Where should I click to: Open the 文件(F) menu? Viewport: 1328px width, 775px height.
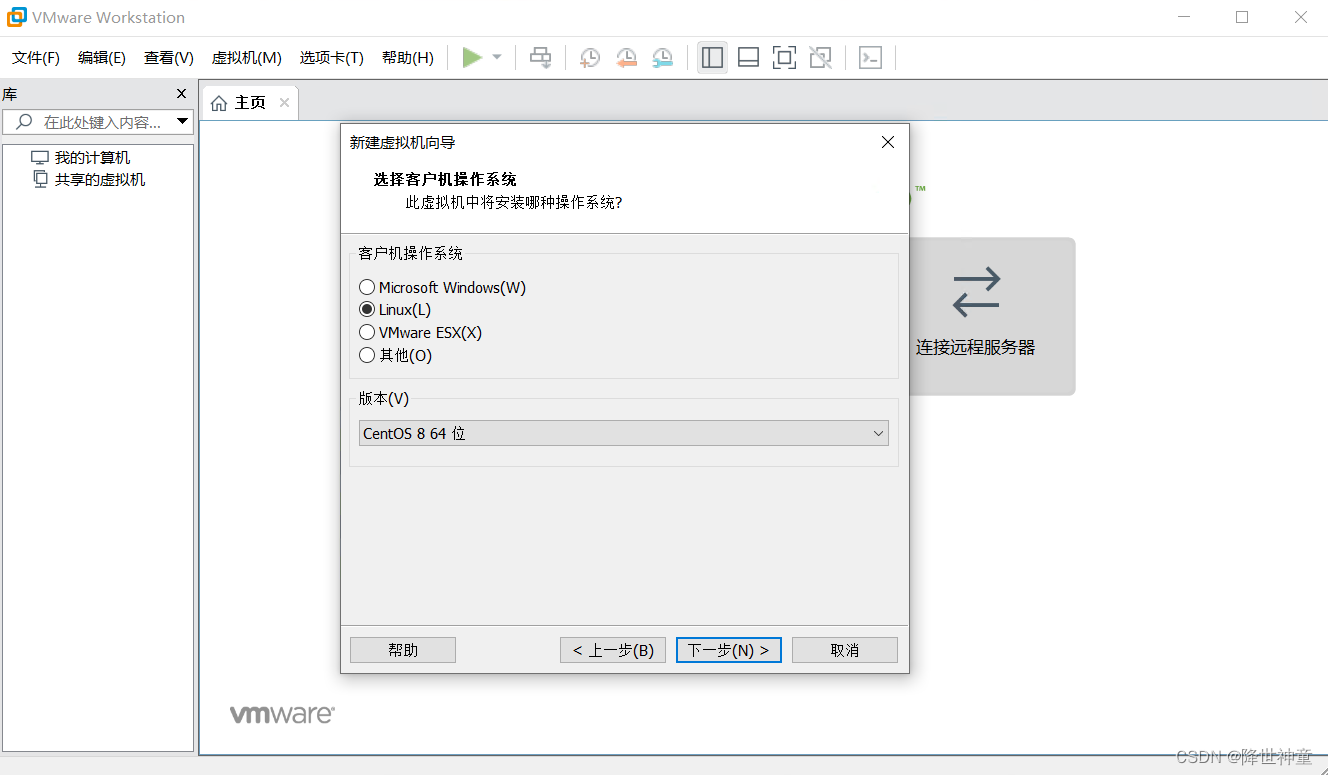pos(36,58)
